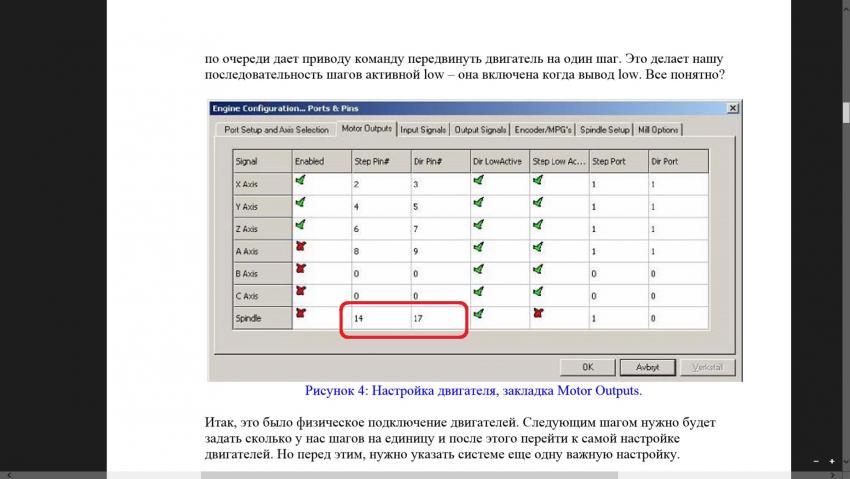Image resolution: width=850 pixels, height=479 pixels.
Task: Click the Spindle Enabled red cross icon
Action: (300, 313)
